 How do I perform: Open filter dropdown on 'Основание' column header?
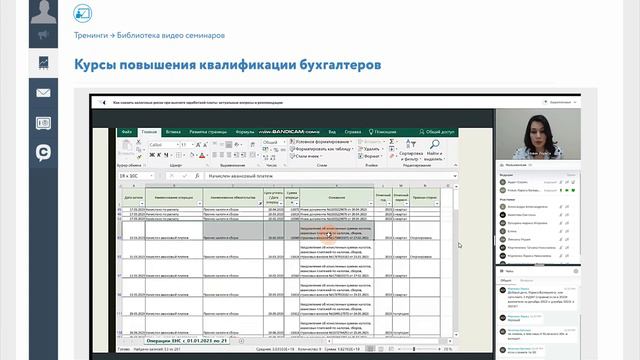pos(371,203)
